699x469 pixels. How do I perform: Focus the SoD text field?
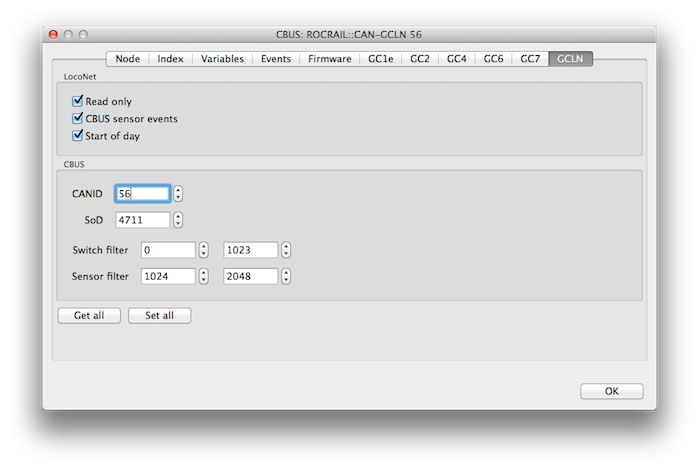tap(142, 220)
